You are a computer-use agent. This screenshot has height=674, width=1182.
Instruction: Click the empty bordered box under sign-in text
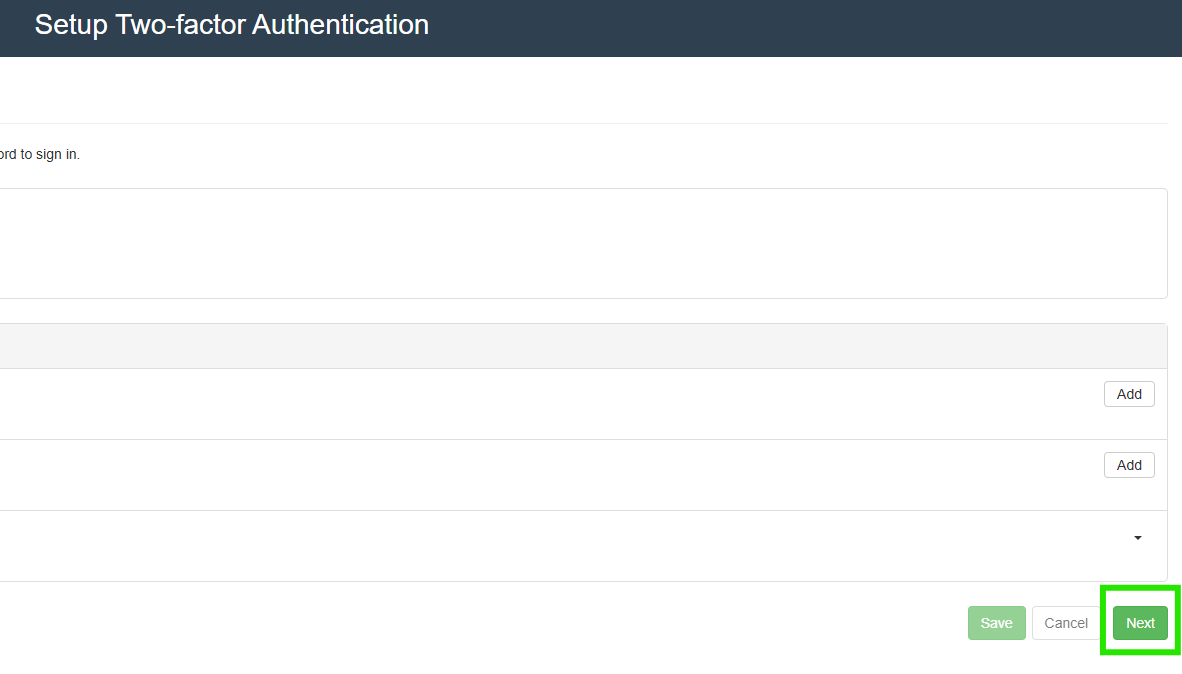[580, 243]
